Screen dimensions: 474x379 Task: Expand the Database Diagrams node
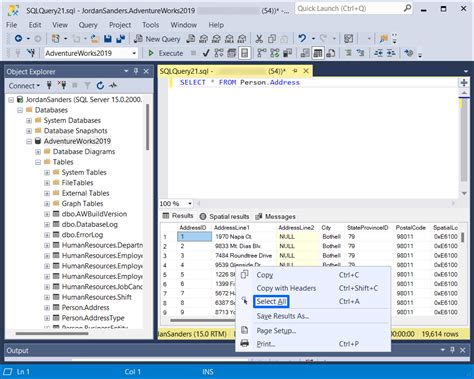coord(38,152)
